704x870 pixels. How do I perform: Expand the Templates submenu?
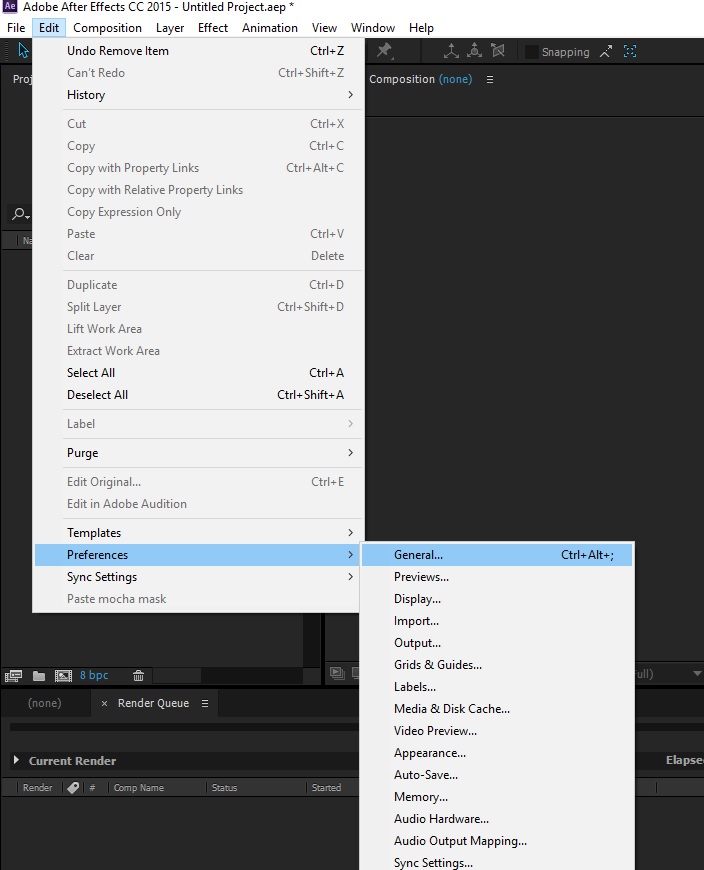[x=198, y=533]
